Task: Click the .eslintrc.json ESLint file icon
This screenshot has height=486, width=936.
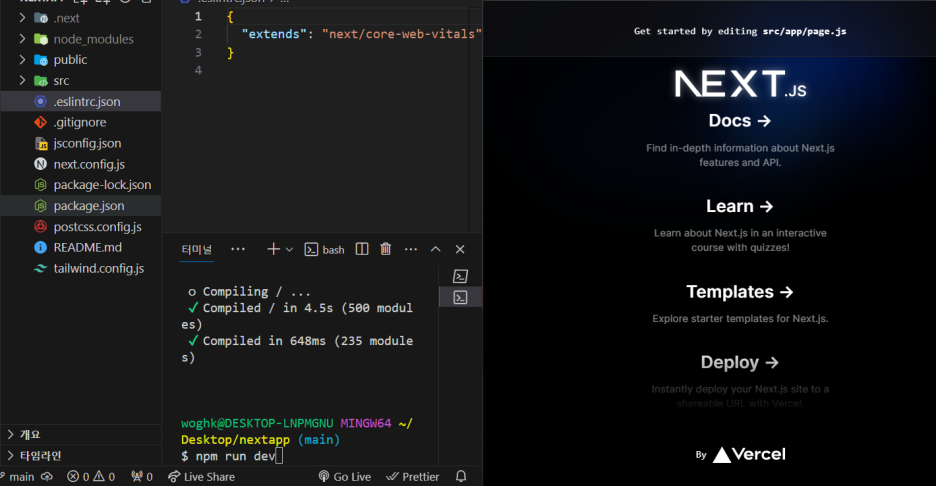Action: click(41, 101)
